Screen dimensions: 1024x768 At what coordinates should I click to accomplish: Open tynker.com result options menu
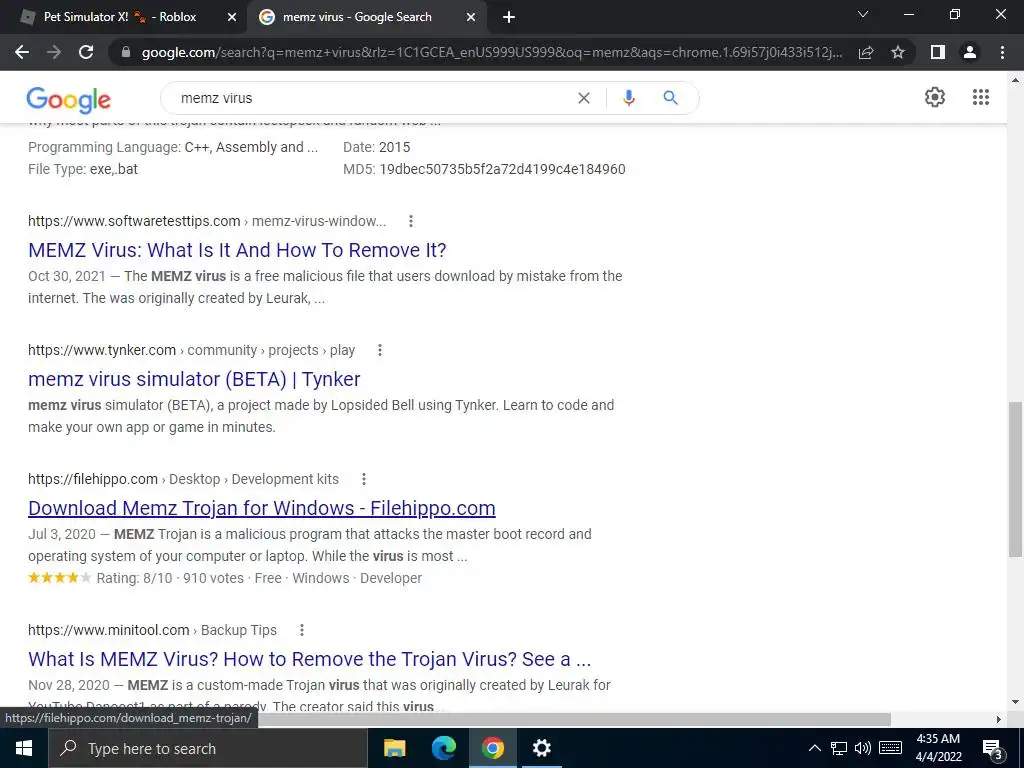[379, 350]
